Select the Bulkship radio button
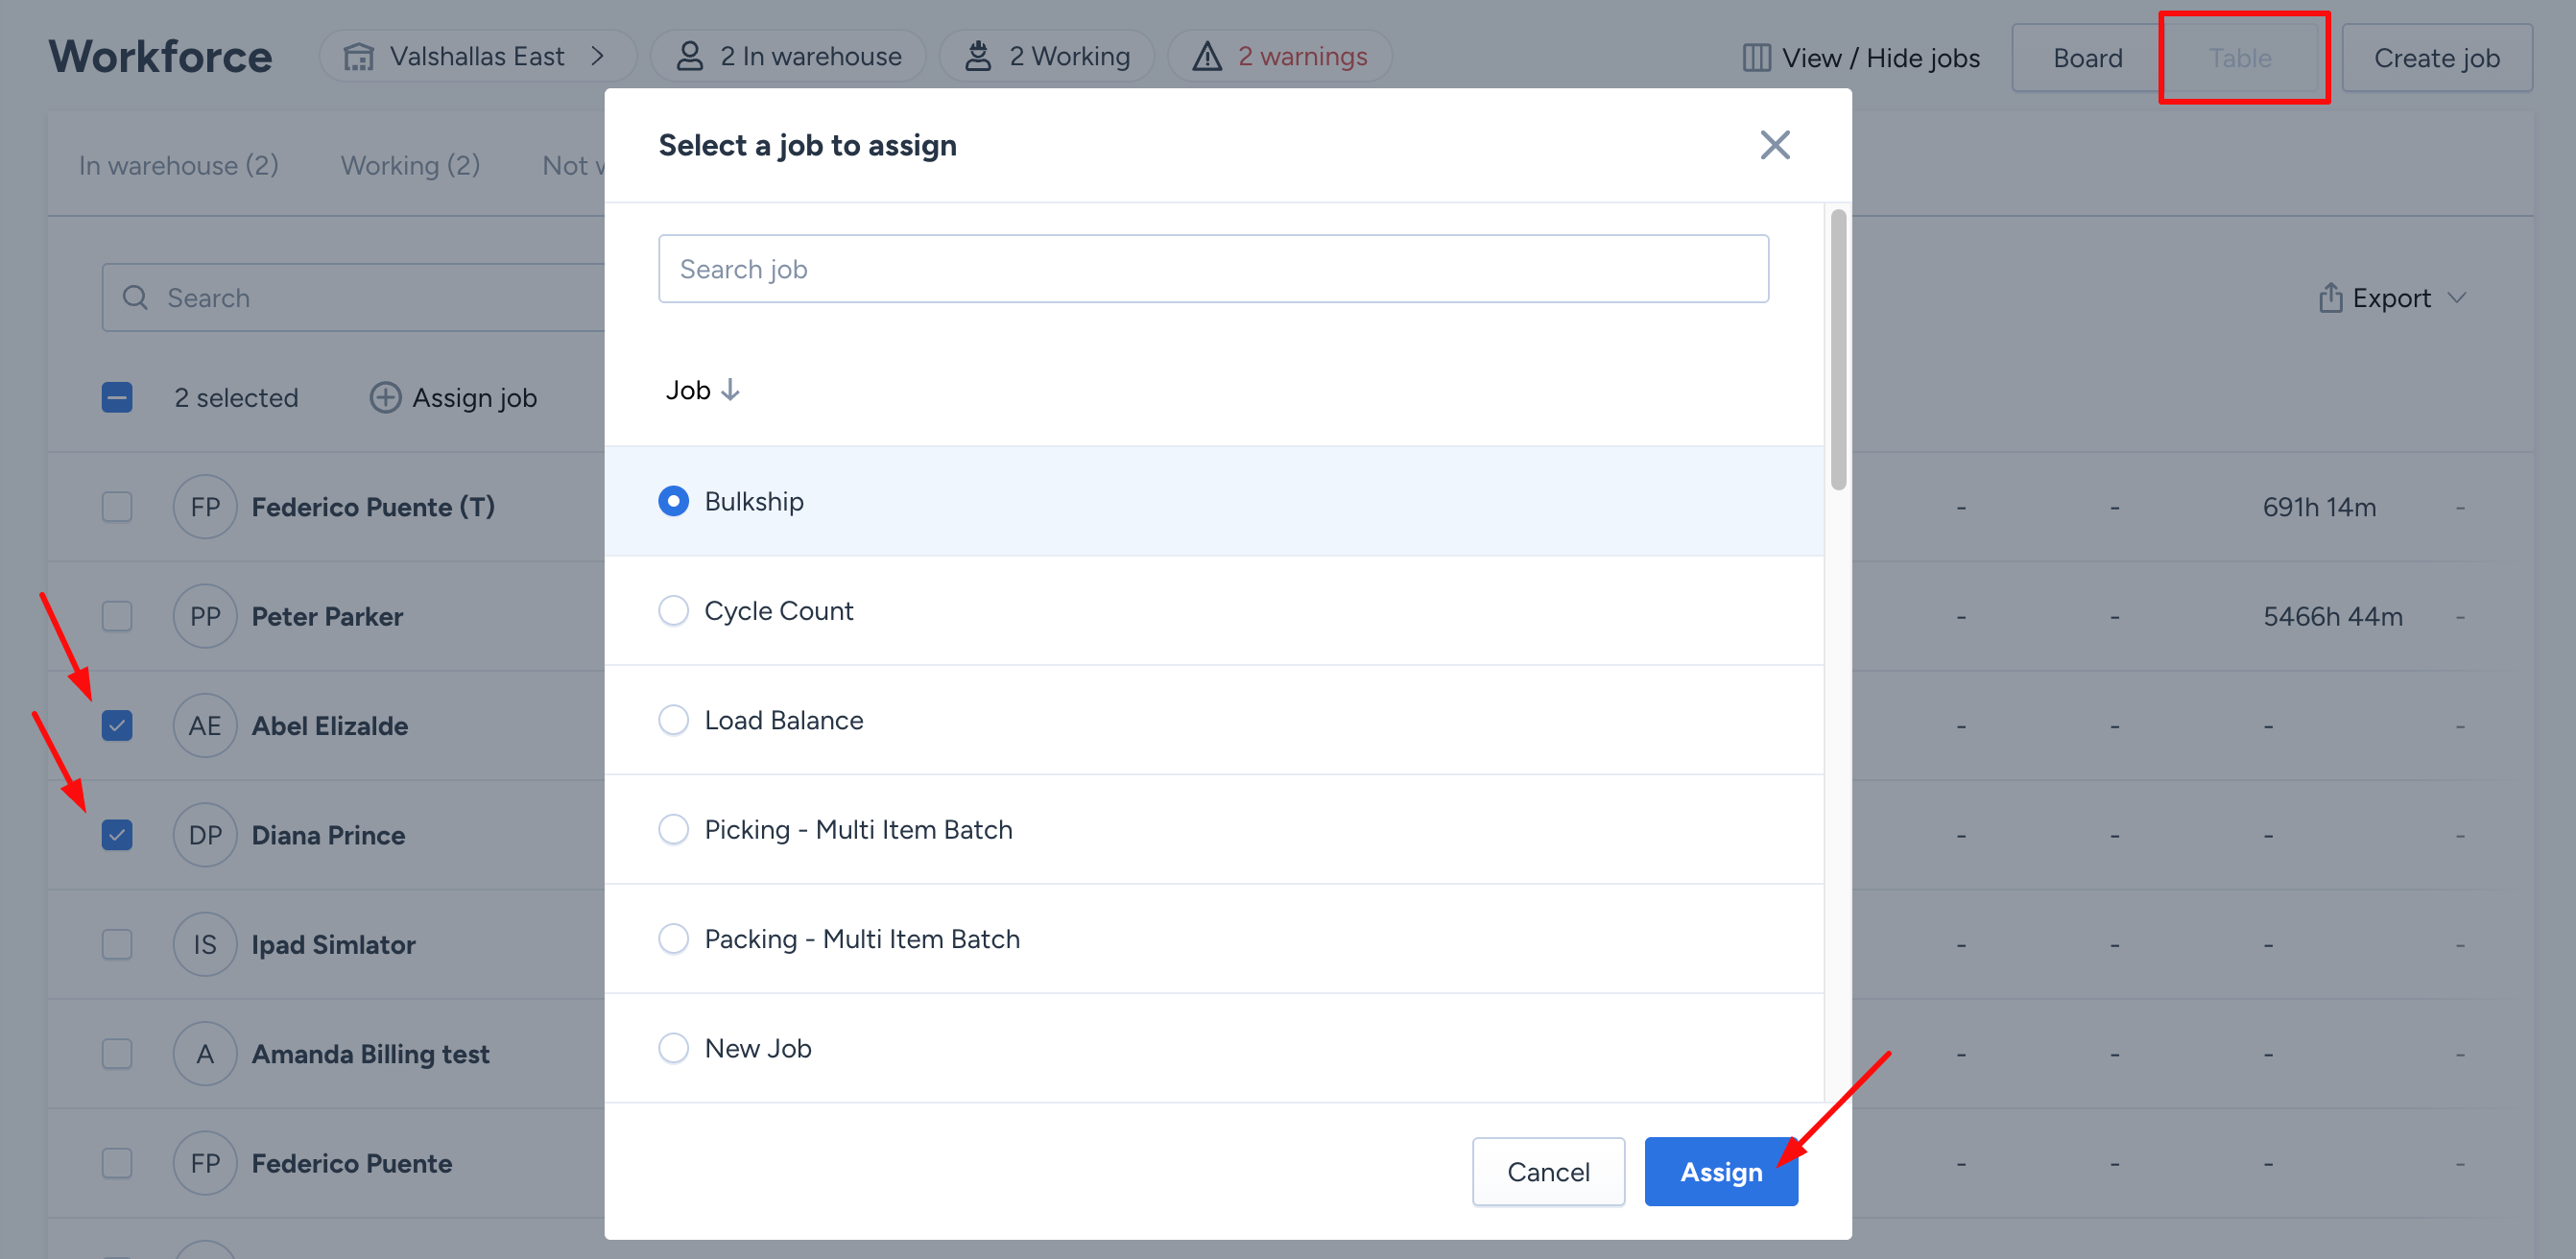The height and width of the screenshot is (1259, 2576). click(x=673, y=501)
